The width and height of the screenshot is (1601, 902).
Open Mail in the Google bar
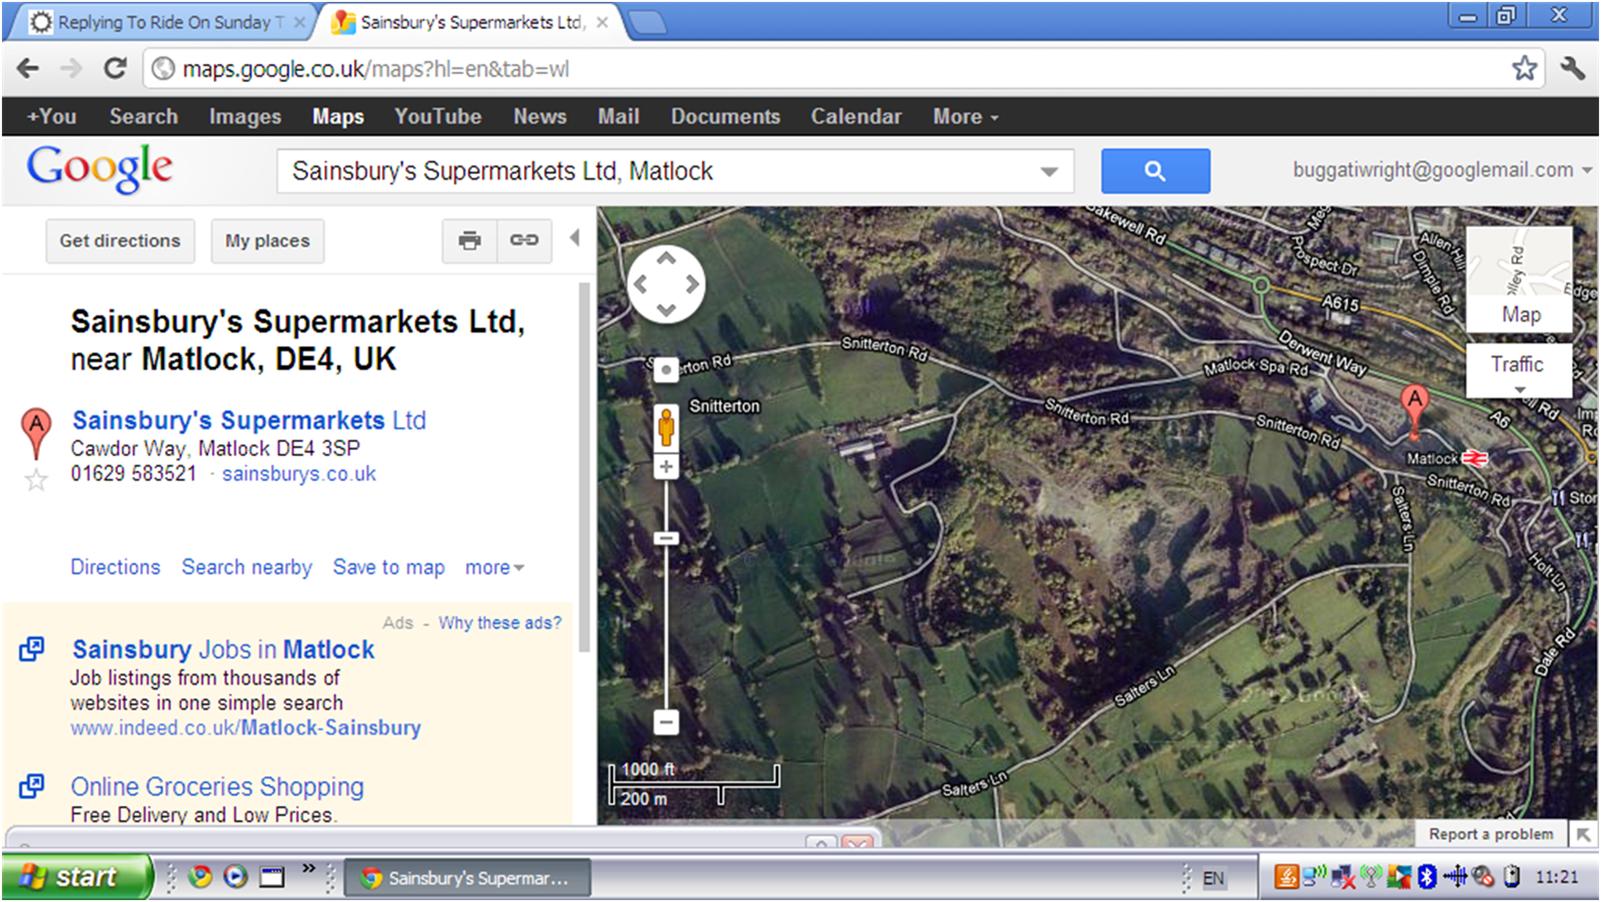click(x=618, y=117)
